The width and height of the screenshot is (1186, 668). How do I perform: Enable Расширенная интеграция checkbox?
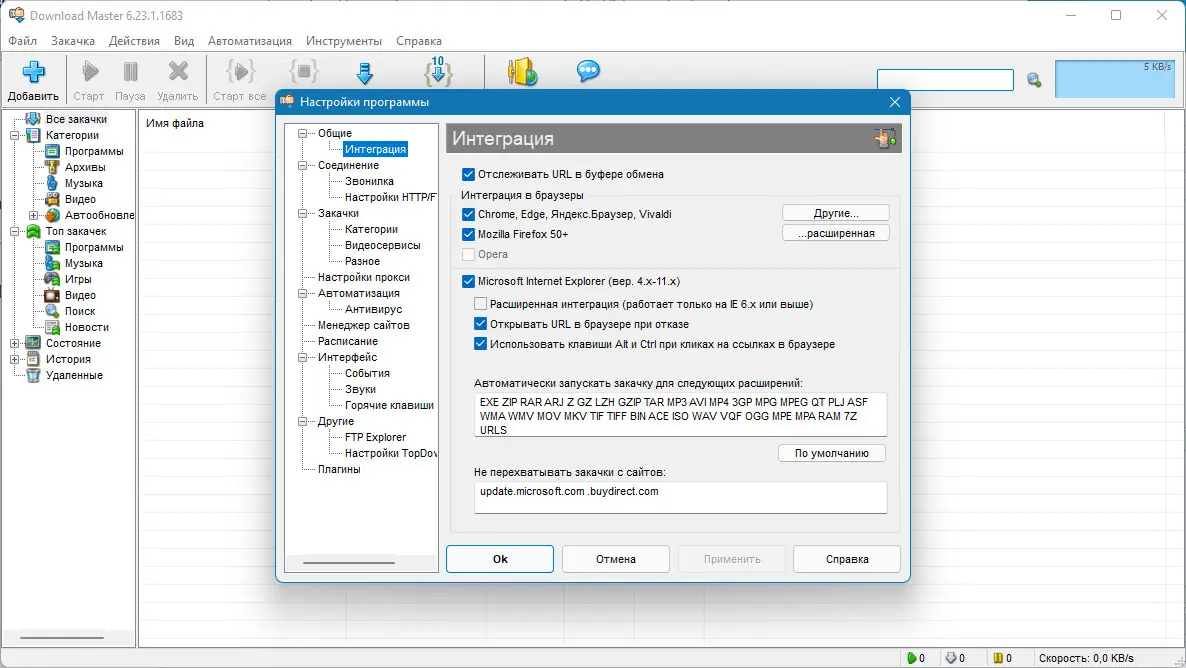click(480, 304)
